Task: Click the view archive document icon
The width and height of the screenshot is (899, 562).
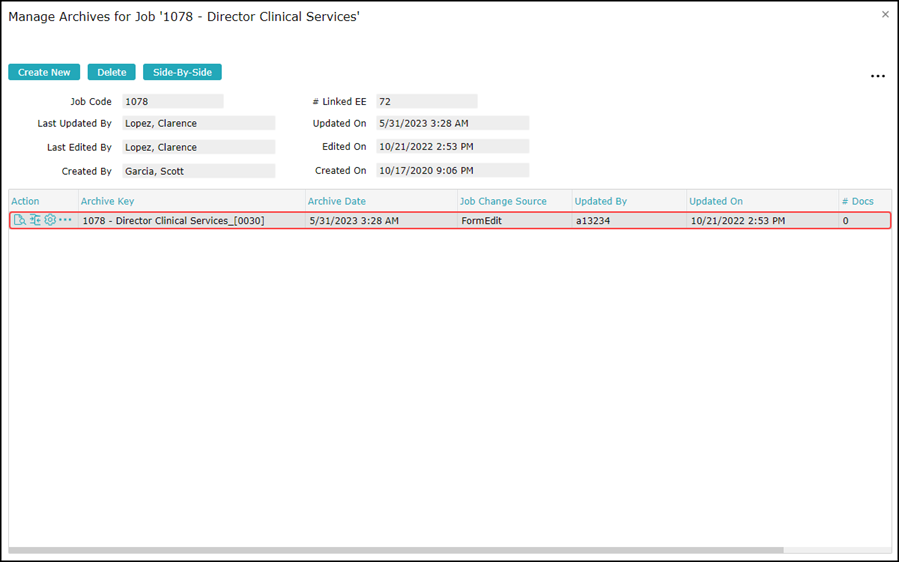Action: pyautogui.click(x=19, y=220)
